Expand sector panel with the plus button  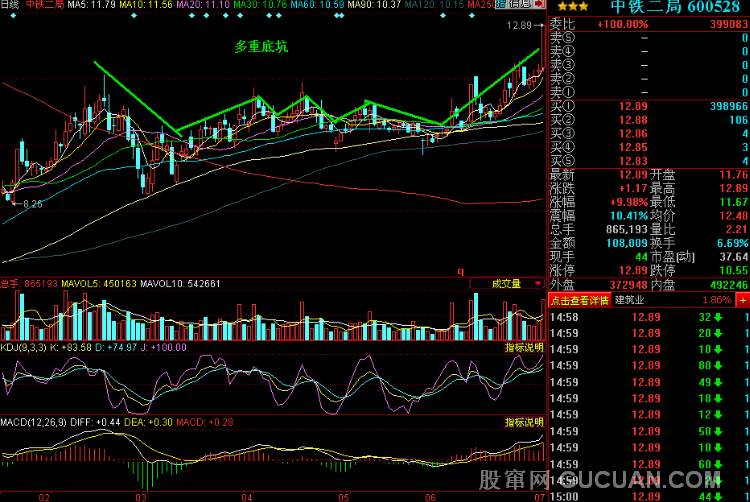coord(743,300)
